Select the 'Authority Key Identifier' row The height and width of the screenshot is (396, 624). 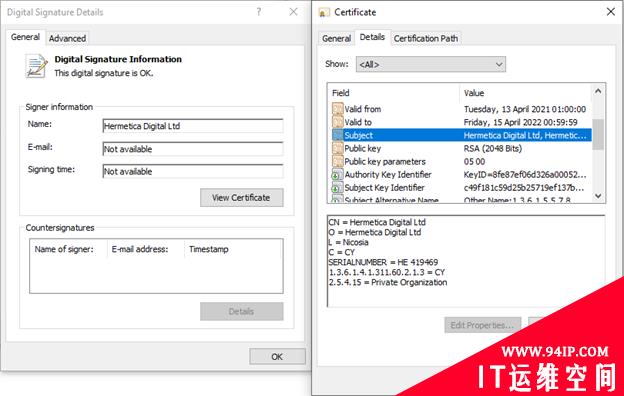coord(461,174)
